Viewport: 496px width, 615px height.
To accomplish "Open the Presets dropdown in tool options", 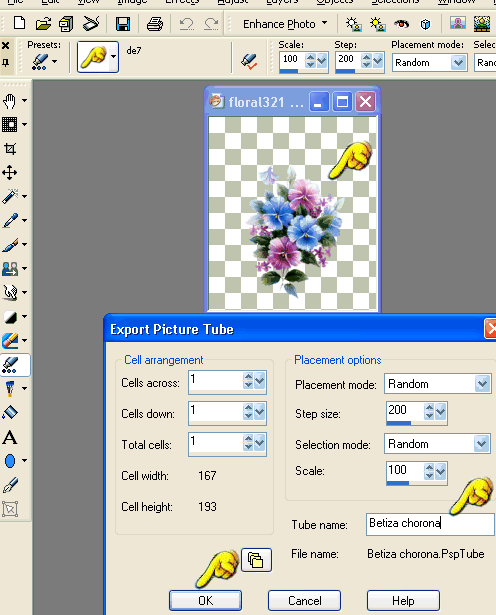I will click(55, 62).
